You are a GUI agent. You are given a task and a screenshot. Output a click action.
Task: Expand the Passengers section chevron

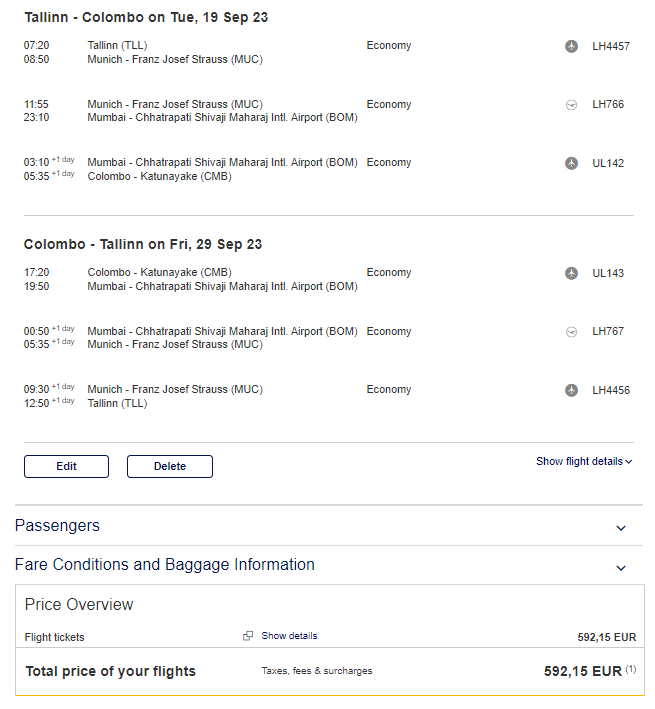coord(621,528)
